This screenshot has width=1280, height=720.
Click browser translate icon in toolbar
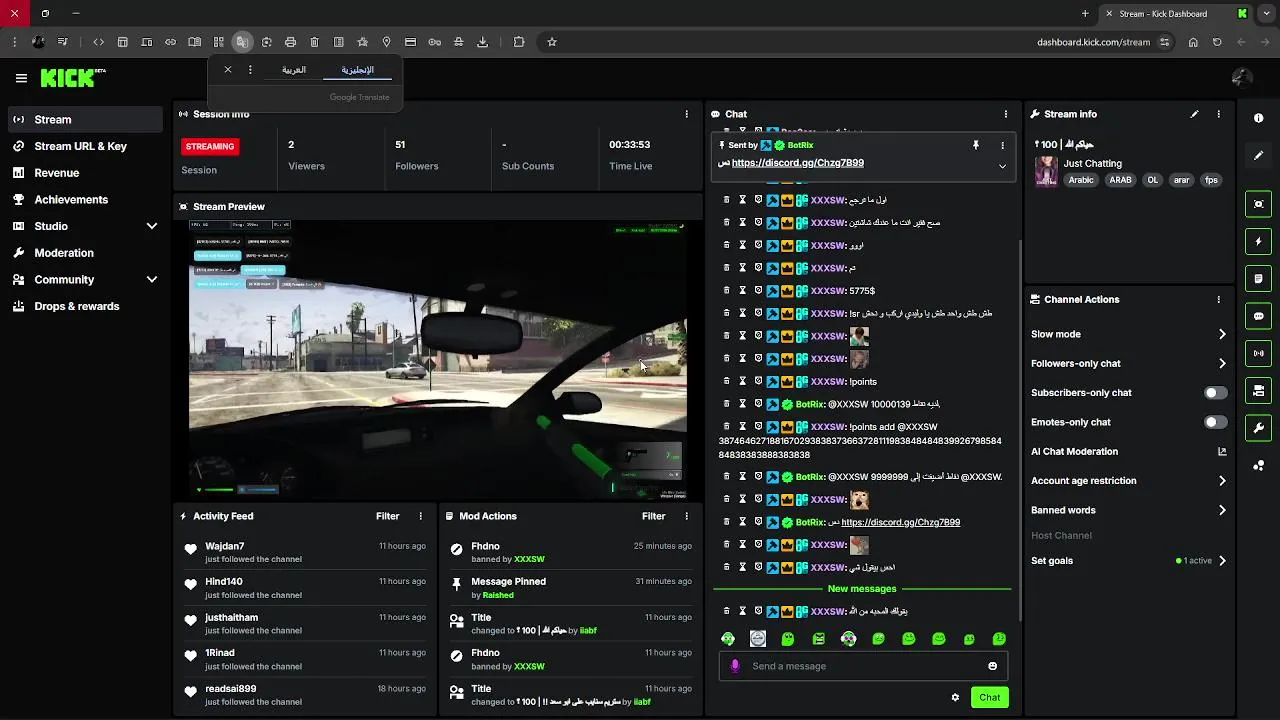click(242, 42)
